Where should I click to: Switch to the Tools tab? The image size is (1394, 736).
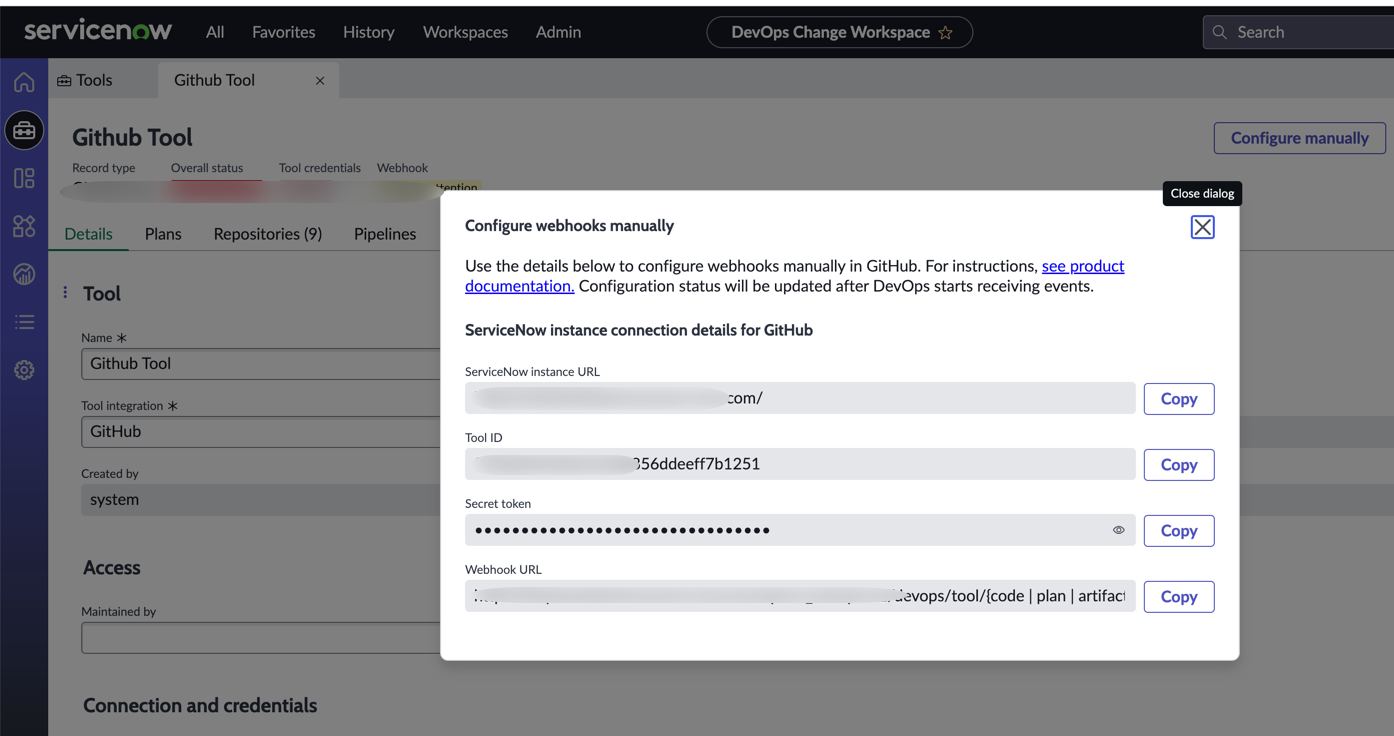(85, 80)
